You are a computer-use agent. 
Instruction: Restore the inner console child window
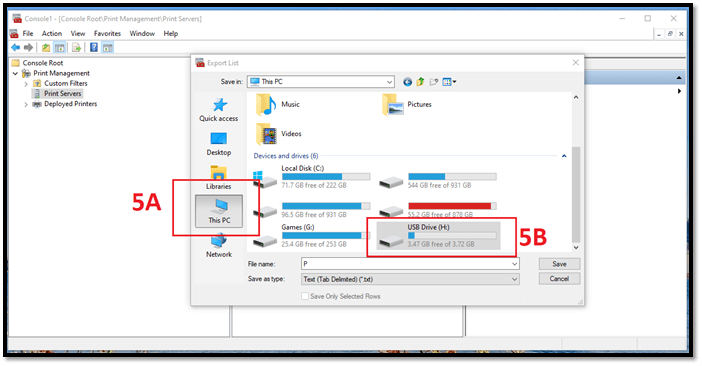tap(670, 34)
